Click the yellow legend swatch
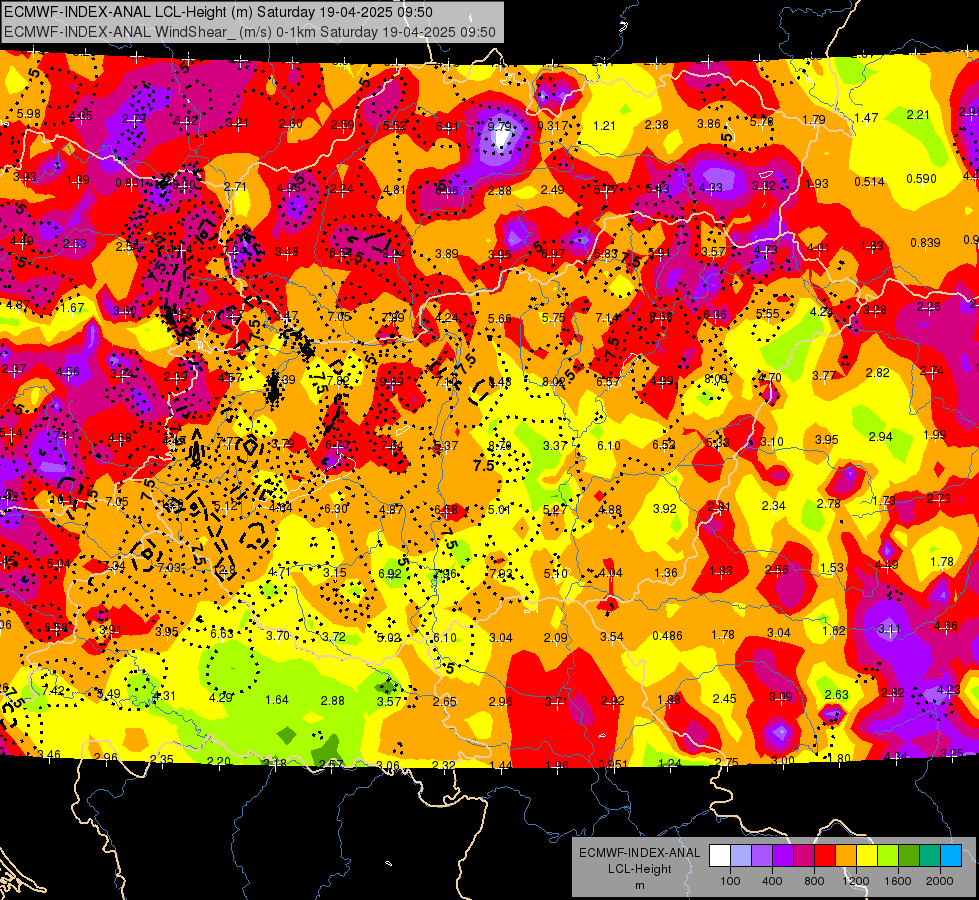The image size is (979, 900). click(x=867, y=856)
